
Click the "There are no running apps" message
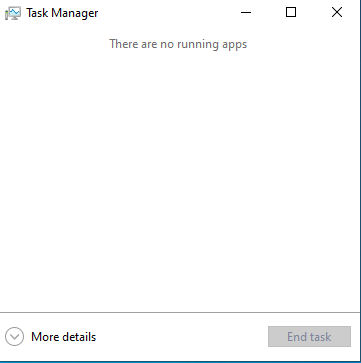[x=178, y=44]
